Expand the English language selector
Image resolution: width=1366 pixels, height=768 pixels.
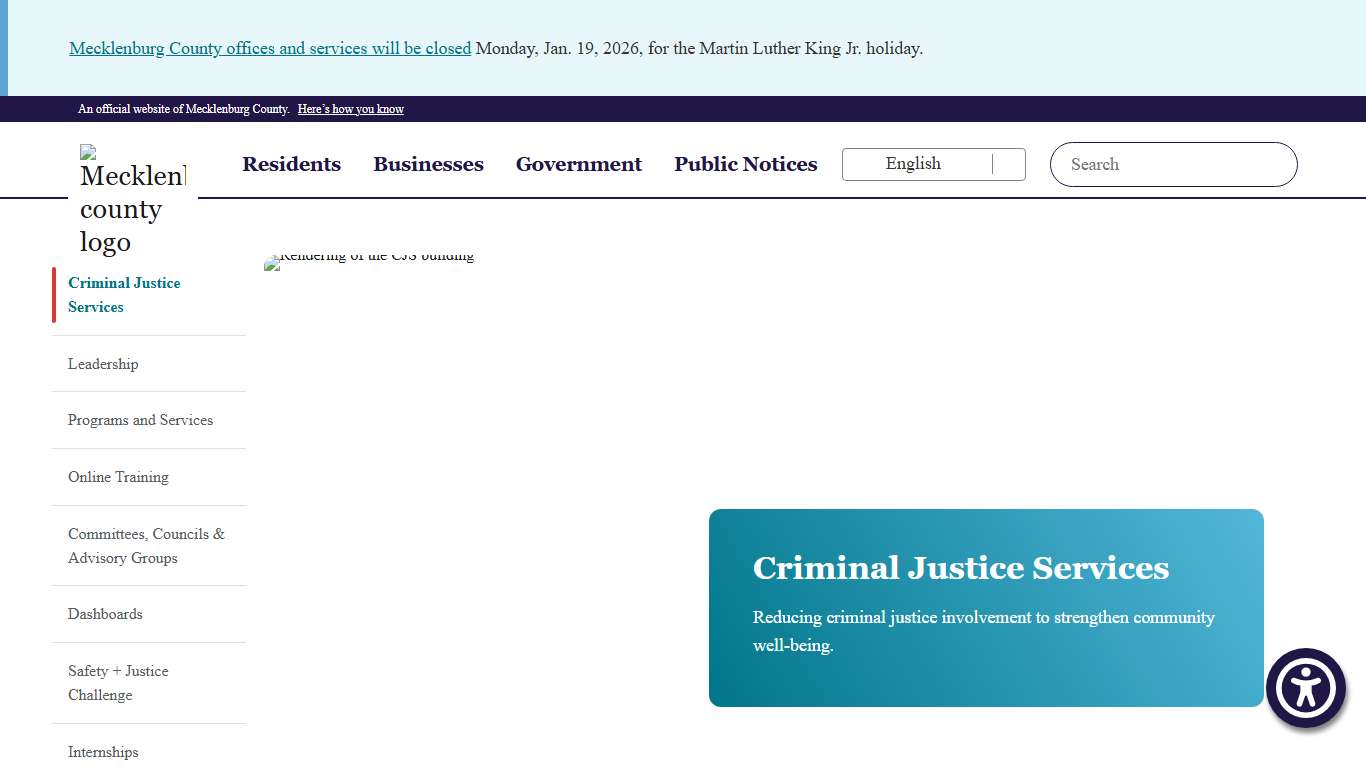(913, 164)
